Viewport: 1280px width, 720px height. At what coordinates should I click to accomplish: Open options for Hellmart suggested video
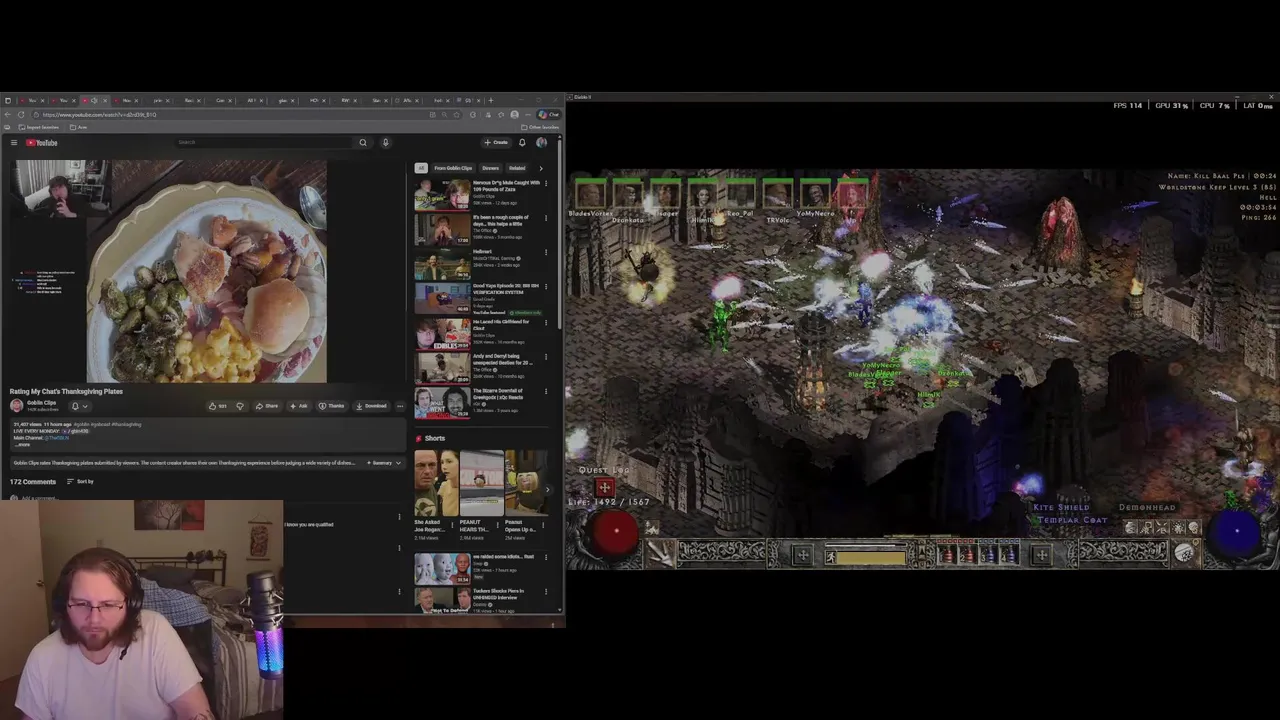click(546, 253)
